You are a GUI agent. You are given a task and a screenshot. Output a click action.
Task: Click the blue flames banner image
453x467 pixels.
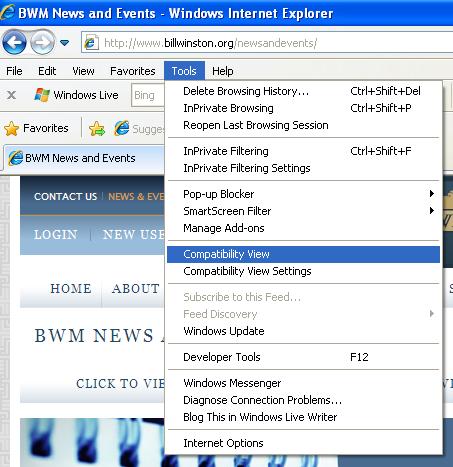click(x=92, y=442)
